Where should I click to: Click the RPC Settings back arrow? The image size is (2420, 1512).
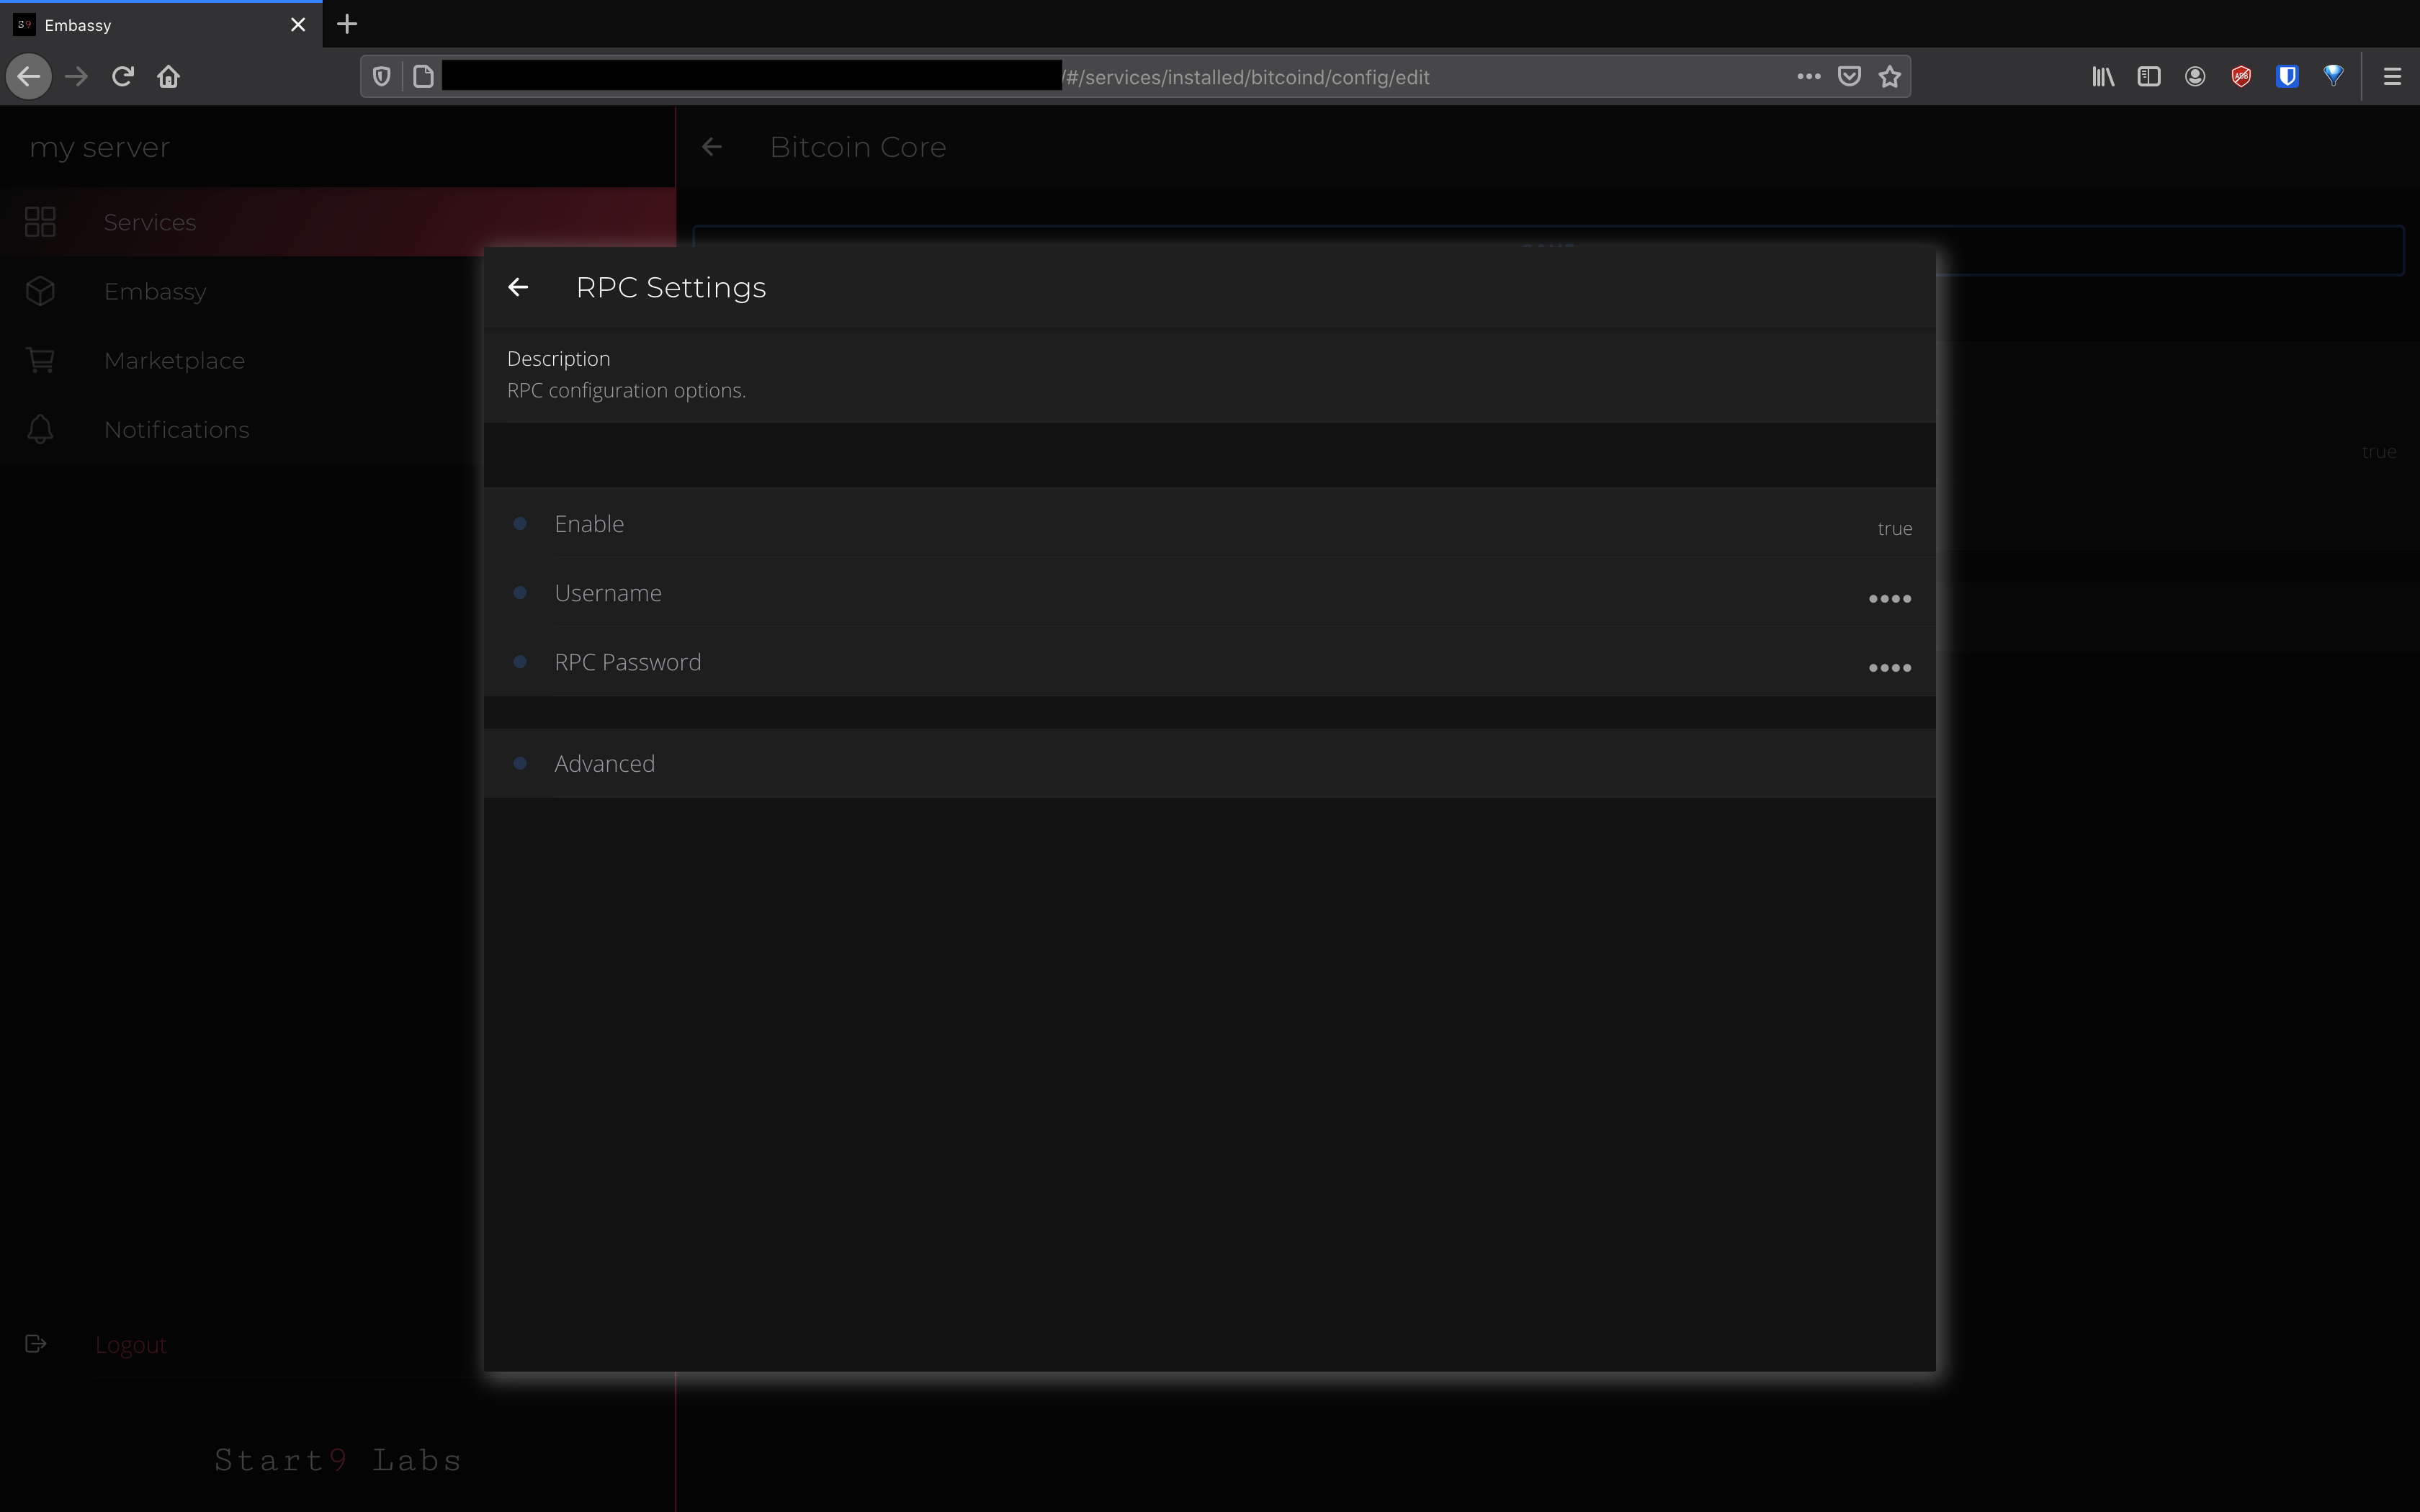[x=518, y=288]
